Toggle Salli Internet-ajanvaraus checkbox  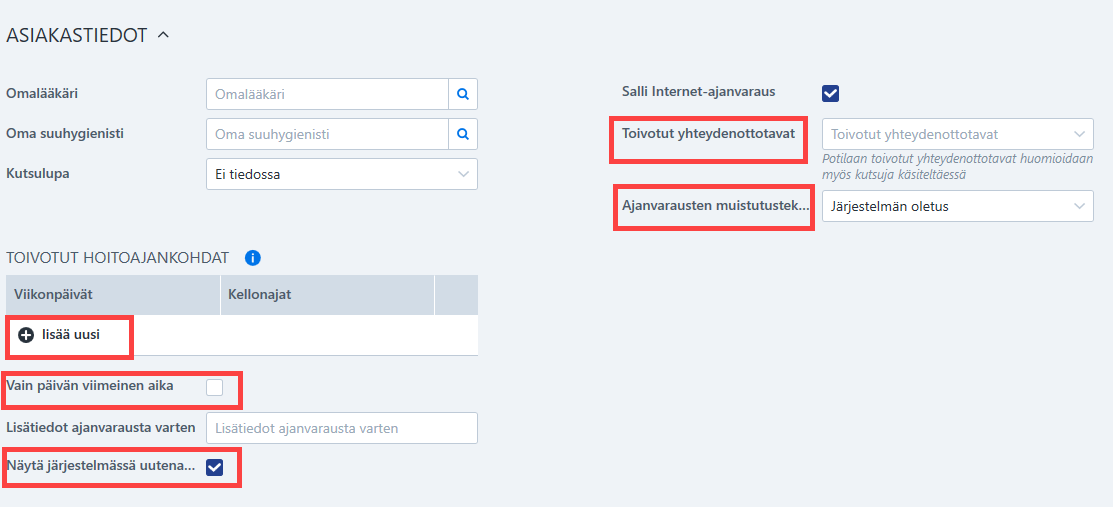pos(830,93)
